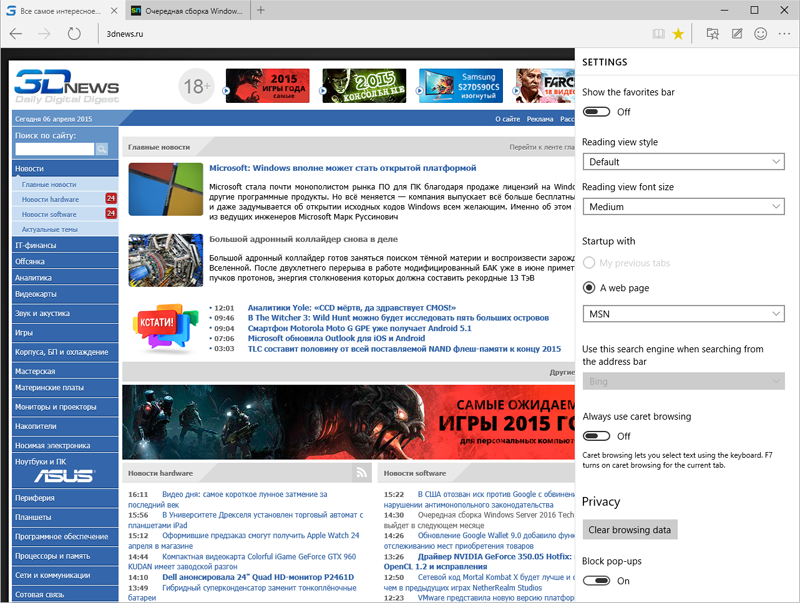This screenshot has width=800, height=603.
Task: Switch to the Очередная сборка Windows tab
Action: click(186, 11)
